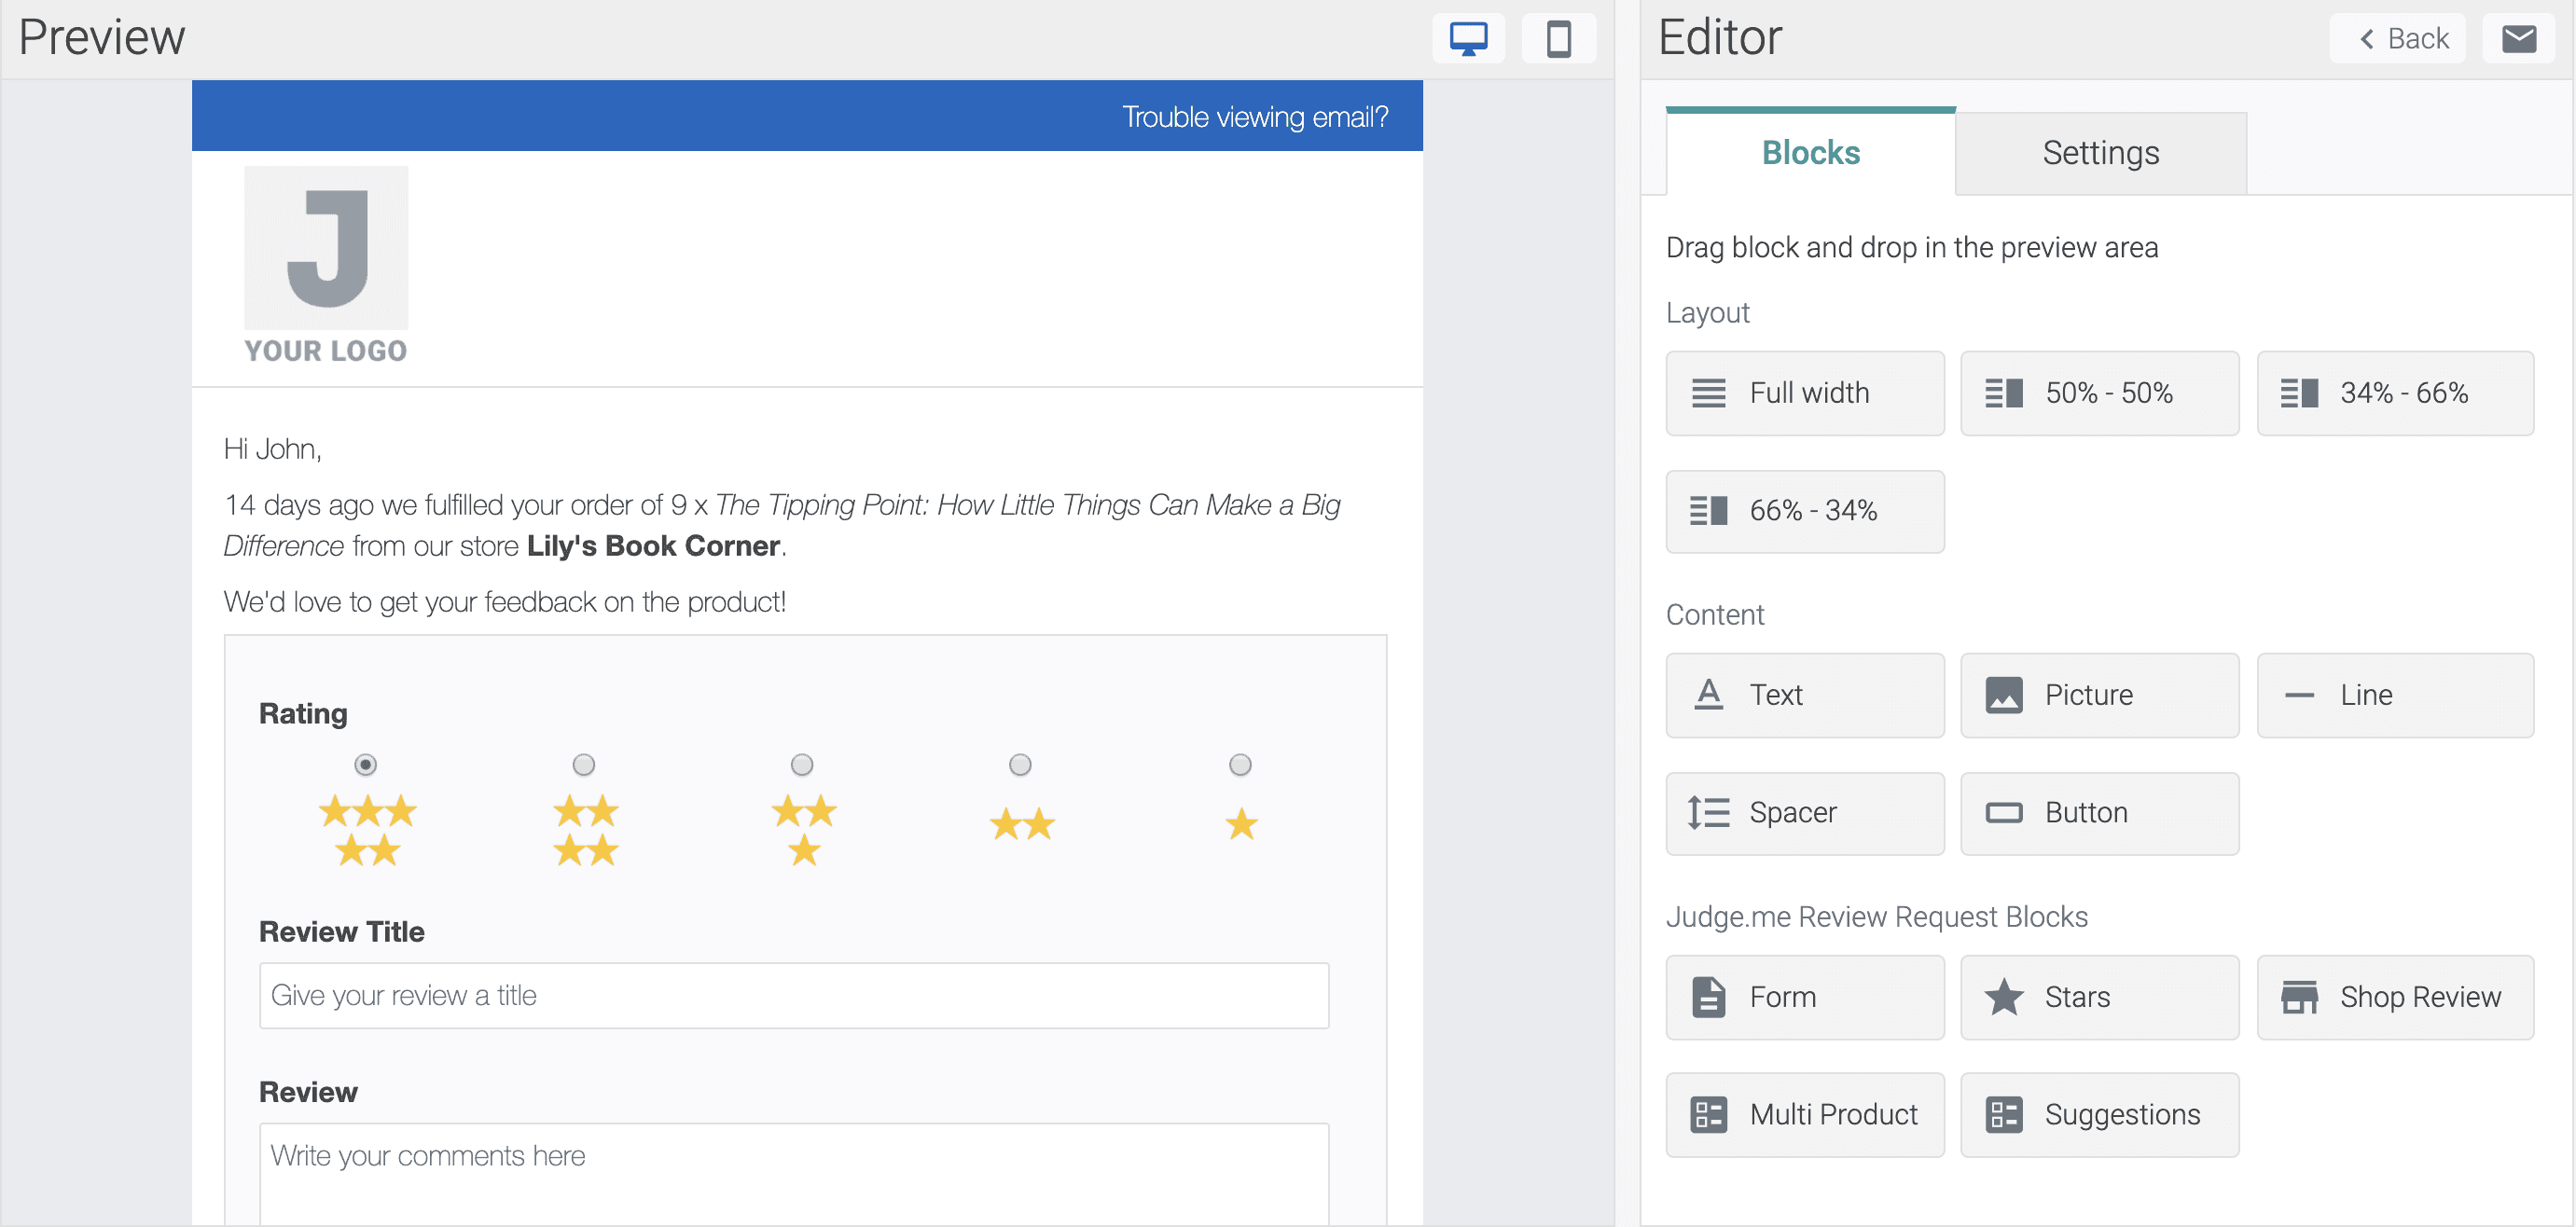Screen dimensions: 2576x1227
Task: Open the Trouble viewing email link
Action: pyautogui.click(x=1254, y=115)
